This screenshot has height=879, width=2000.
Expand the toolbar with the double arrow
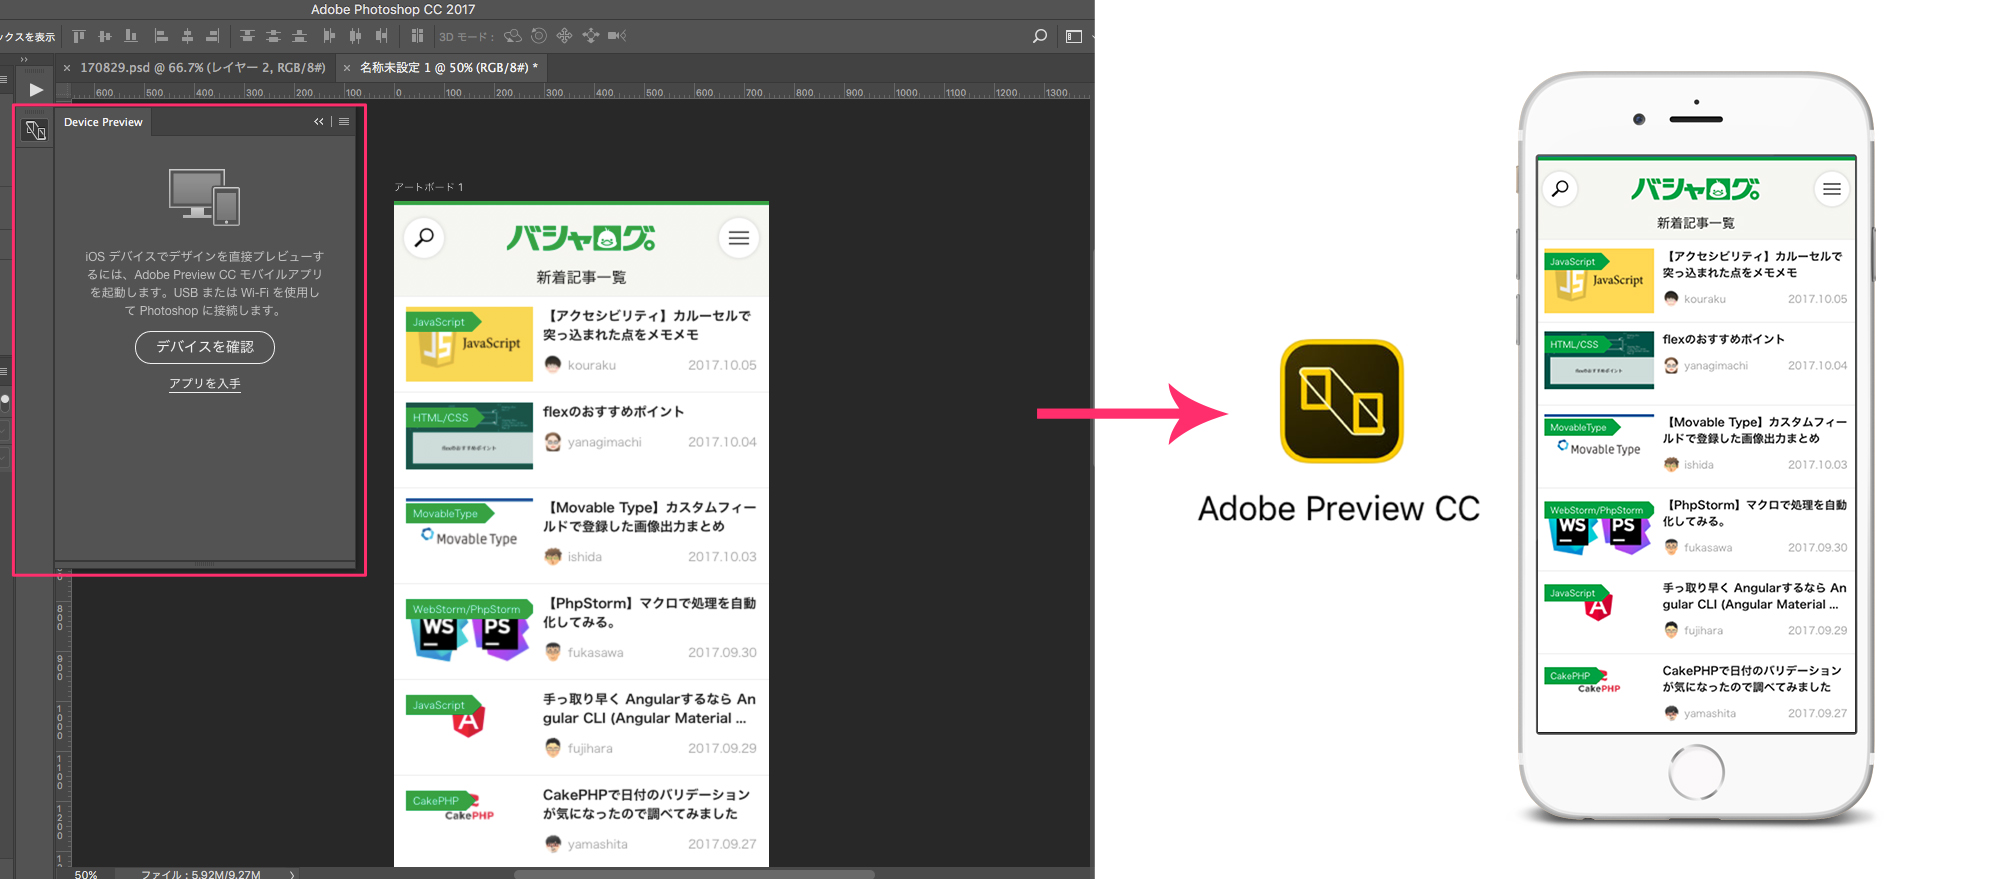coord(24,60)
